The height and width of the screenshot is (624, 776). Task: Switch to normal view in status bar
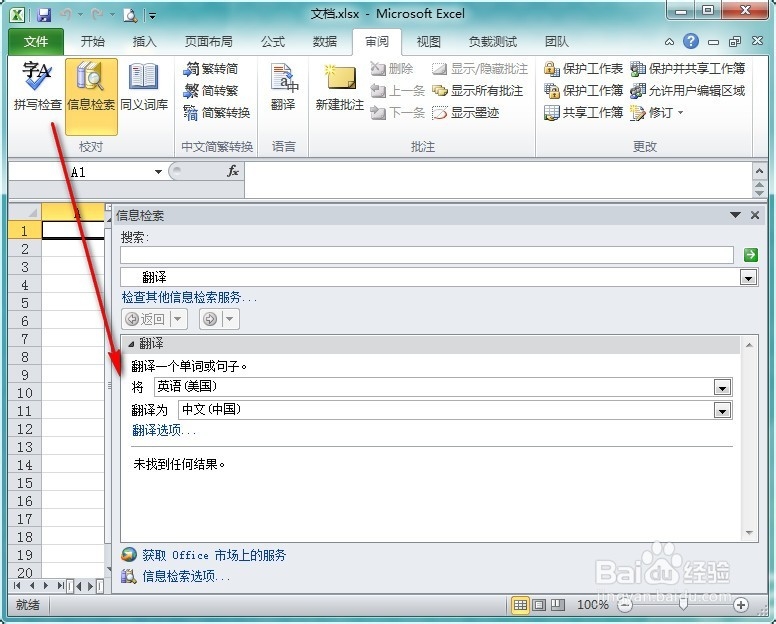[520, 605]
